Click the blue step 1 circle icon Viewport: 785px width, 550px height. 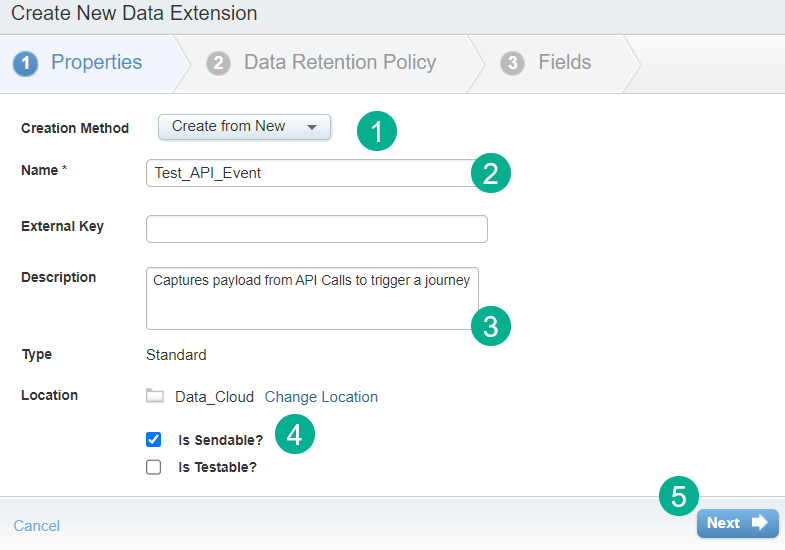click(26, 63)
